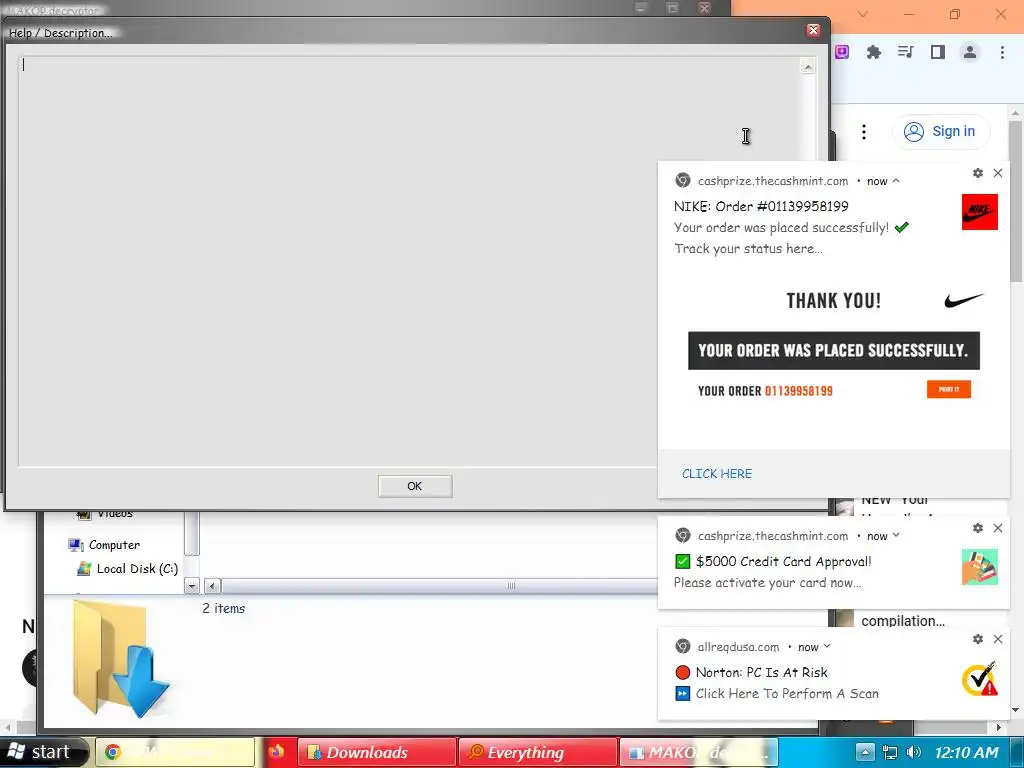Click the red Nike logo thumbnail in notification
Viewport: 1024px width, 768px height.
pos(980,212)
